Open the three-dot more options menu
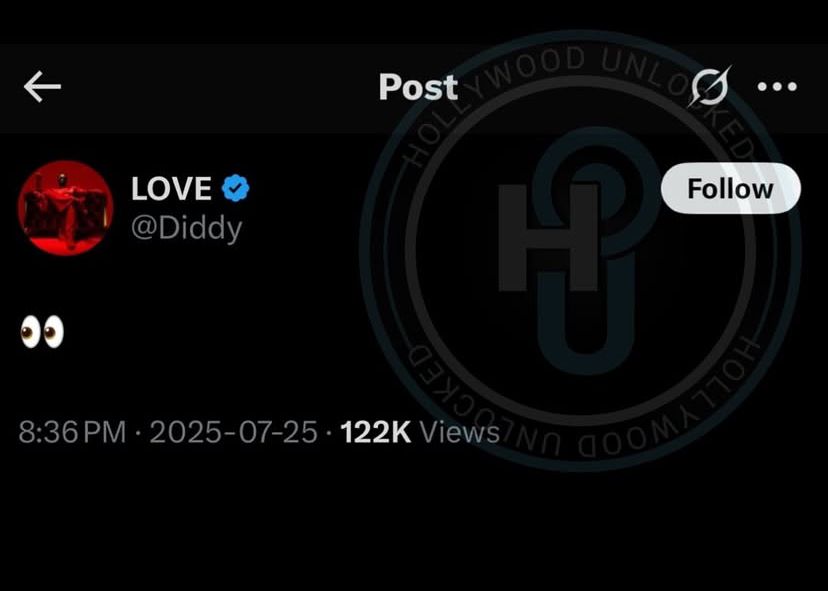The image size is (828, 591). (x=777, y=87)
